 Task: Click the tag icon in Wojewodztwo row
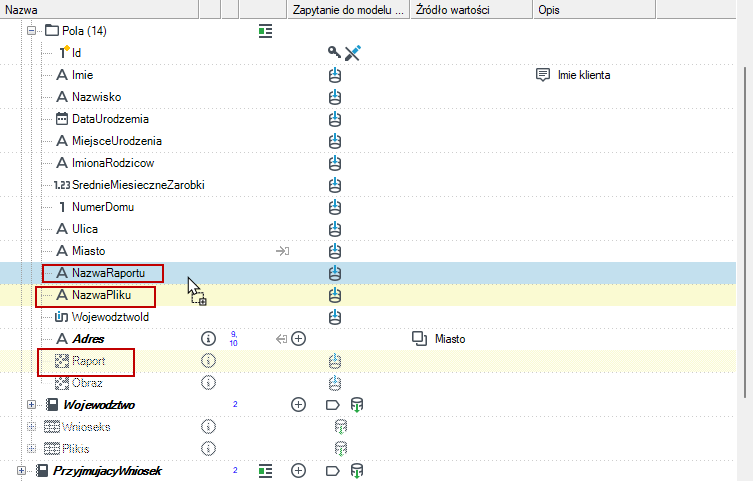333,405
